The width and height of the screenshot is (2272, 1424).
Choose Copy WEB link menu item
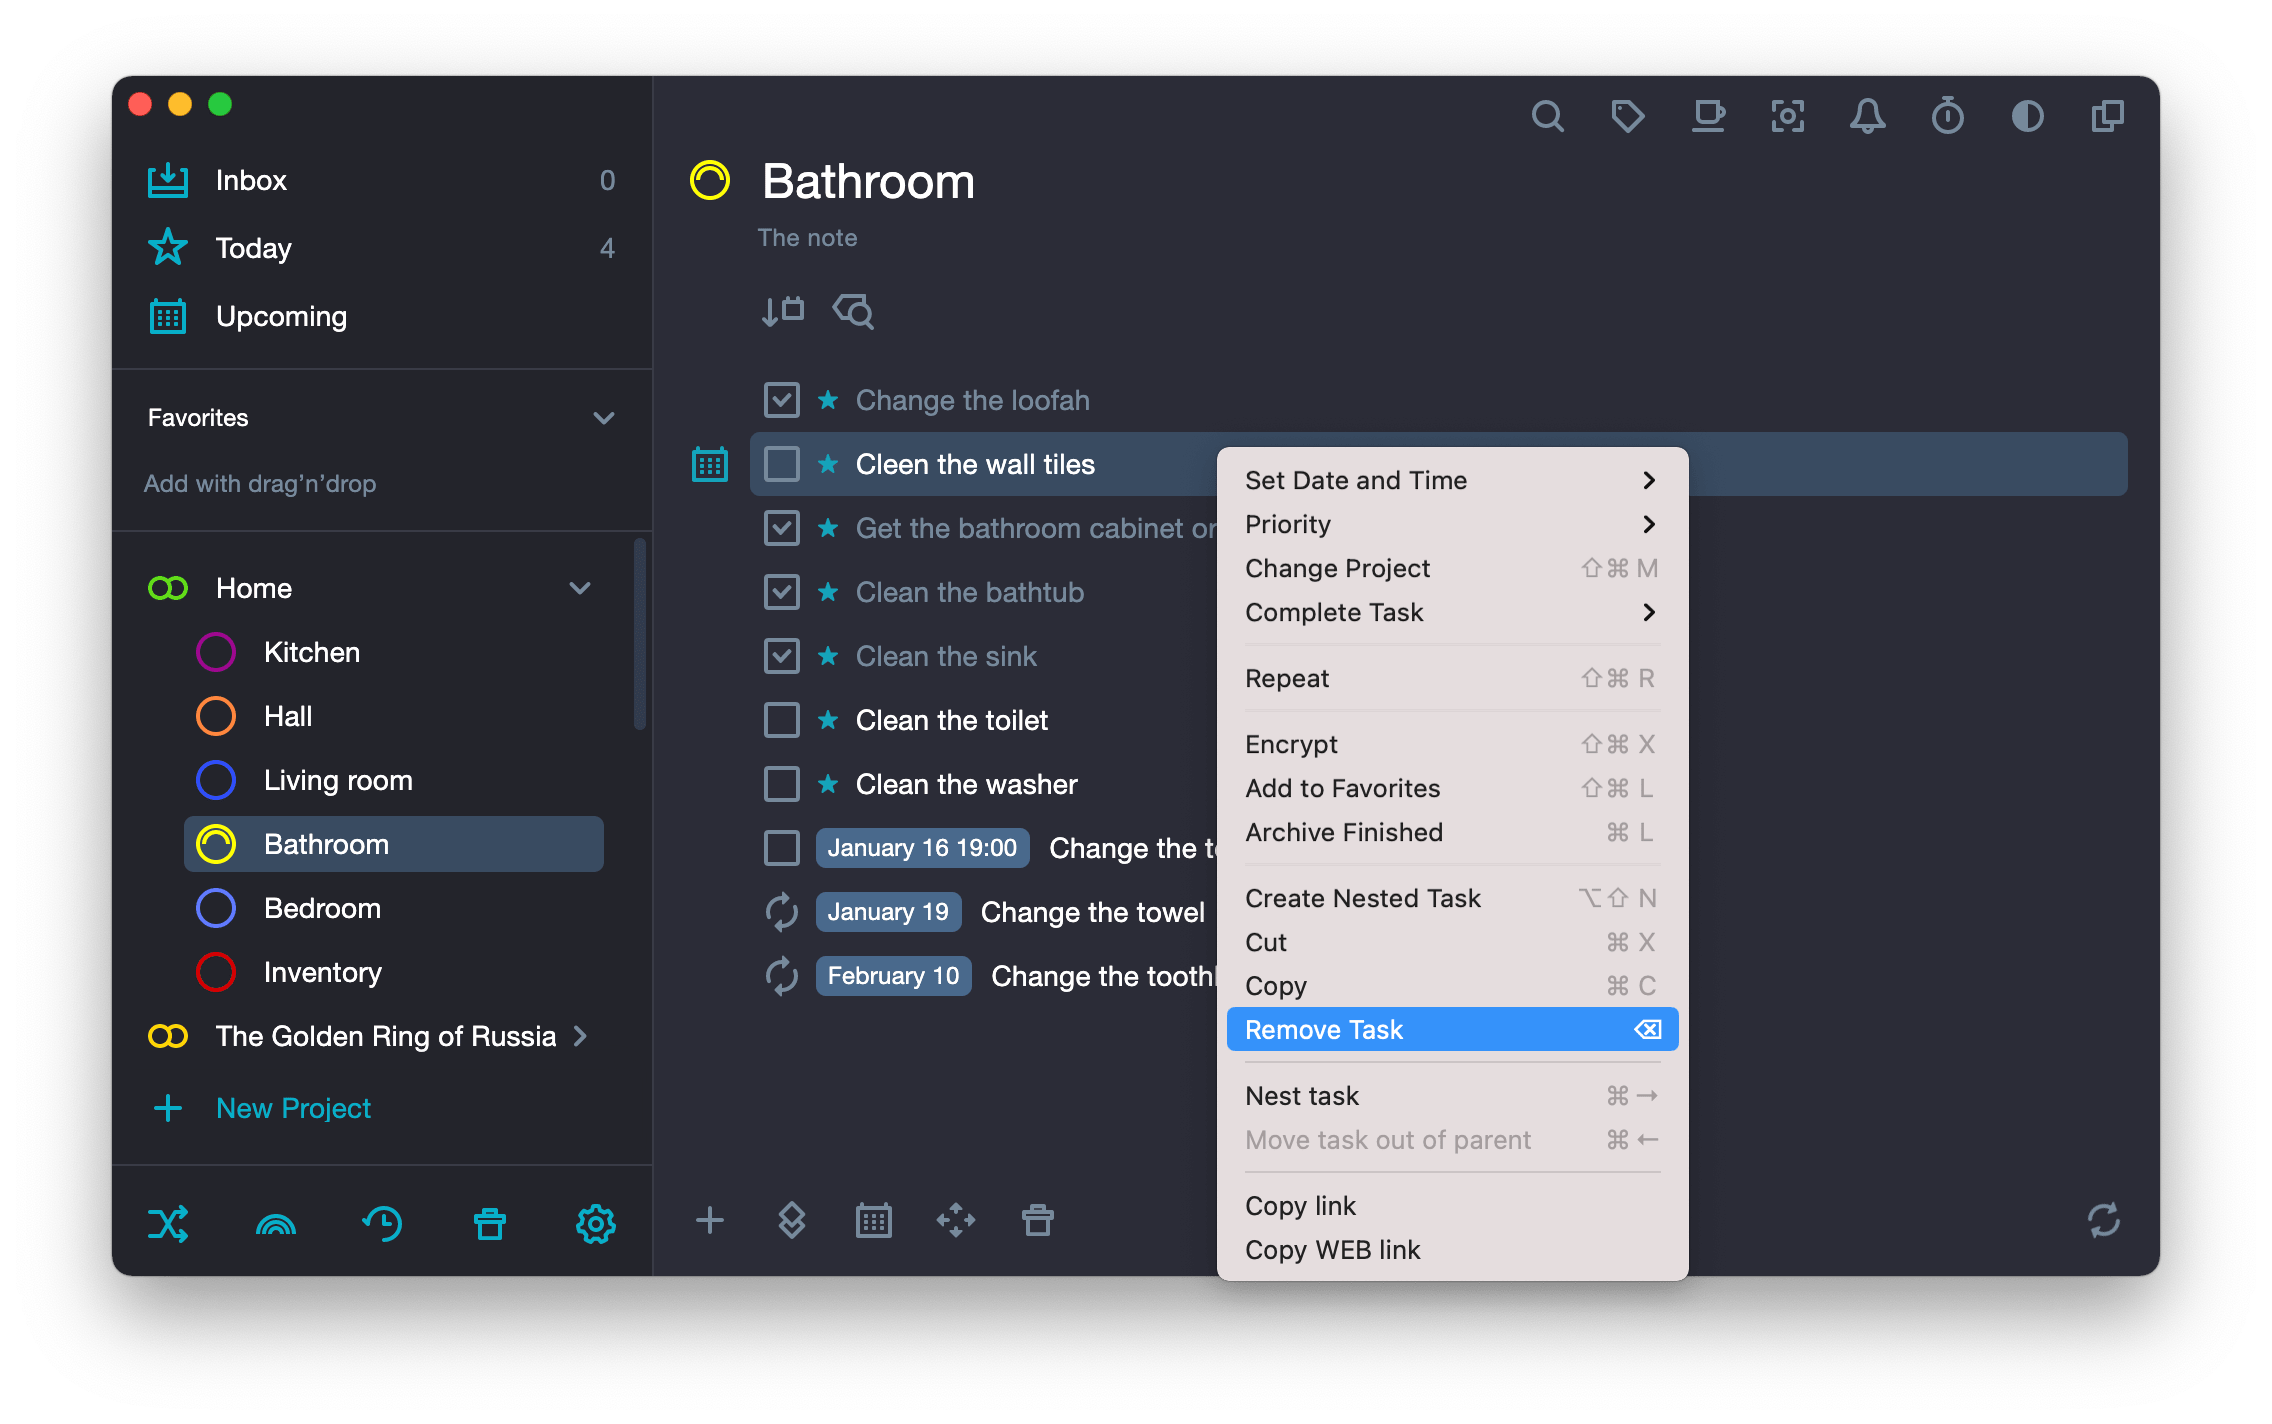(x=1452, y=1250)
